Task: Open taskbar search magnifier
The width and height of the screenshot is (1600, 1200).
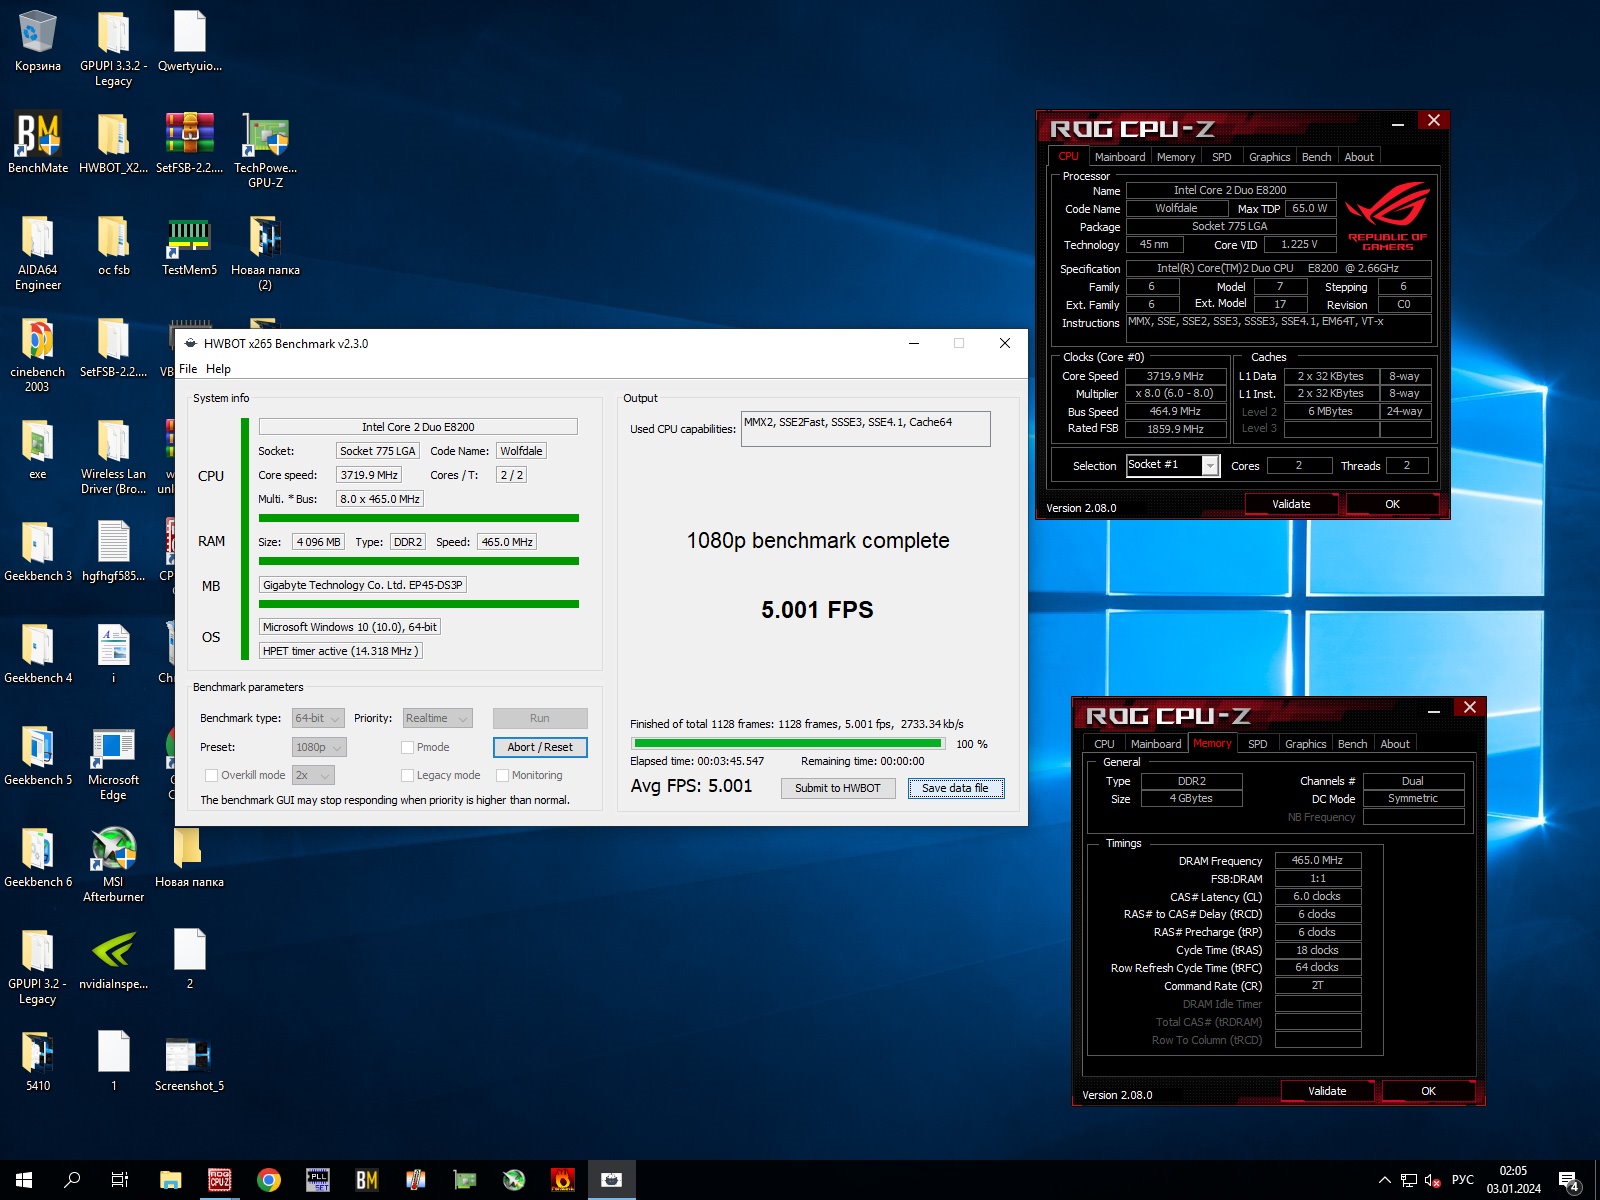Action: click(x=72, y=1180)
